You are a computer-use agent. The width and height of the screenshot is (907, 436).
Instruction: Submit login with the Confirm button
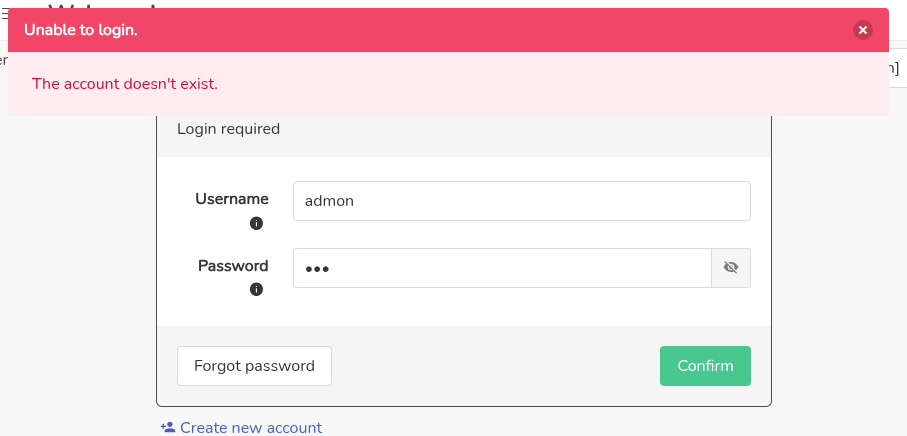click(x=705, y=366)
